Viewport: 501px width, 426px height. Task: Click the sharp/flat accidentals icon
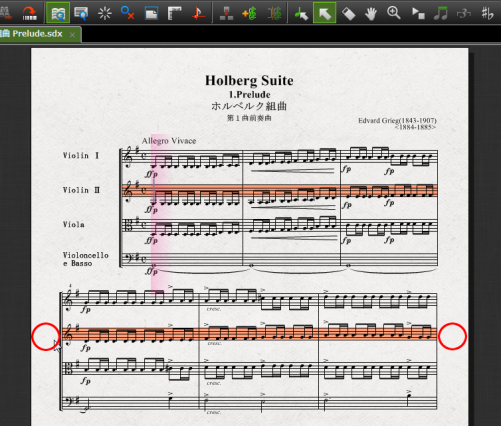pyautogui.click(x=487, y=13)
